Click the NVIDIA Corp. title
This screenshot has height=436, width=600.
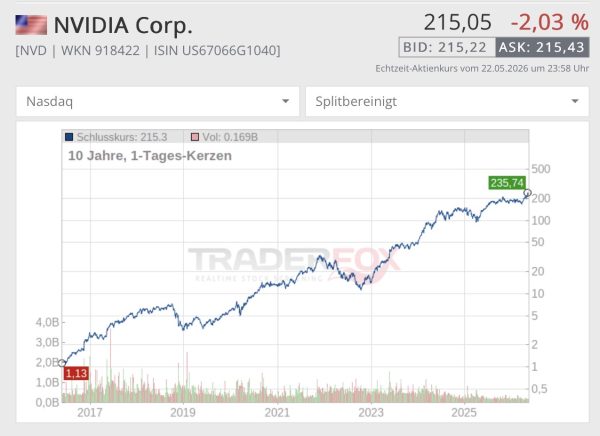(123, 25)
